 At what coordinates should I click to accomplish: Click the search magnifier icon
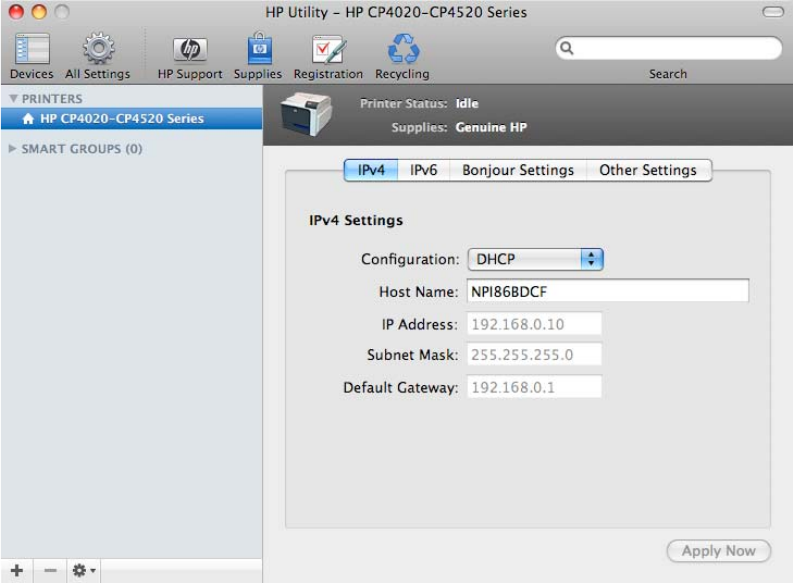pyautogui.click(x=567, y=48)
